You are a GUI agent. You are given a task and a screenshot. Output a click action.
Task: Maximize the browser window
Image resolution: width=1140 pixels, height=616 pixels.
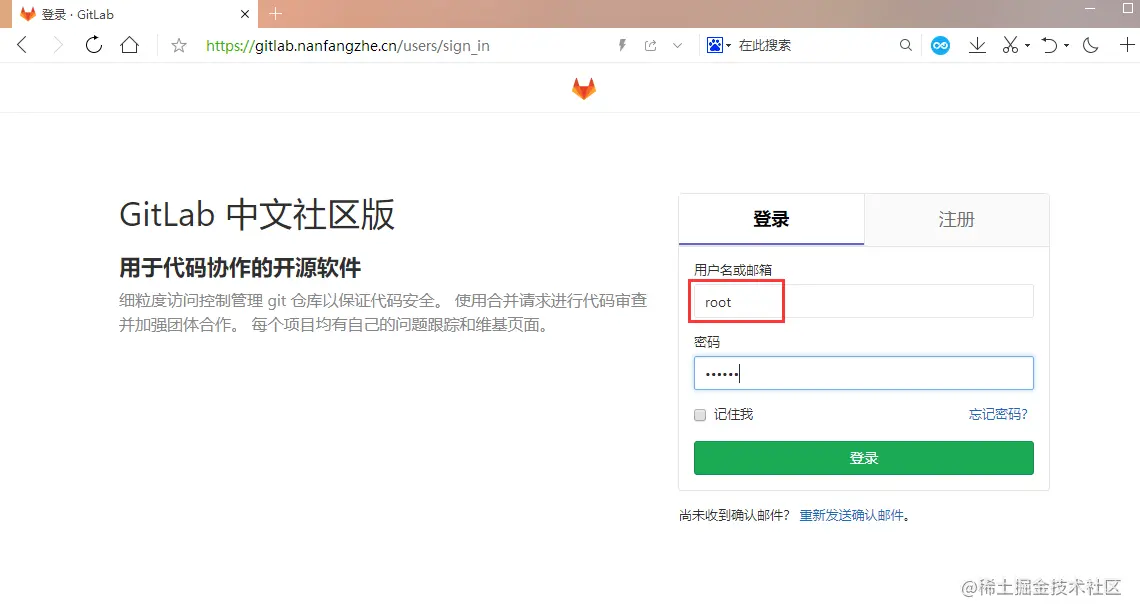(1128, 9)
